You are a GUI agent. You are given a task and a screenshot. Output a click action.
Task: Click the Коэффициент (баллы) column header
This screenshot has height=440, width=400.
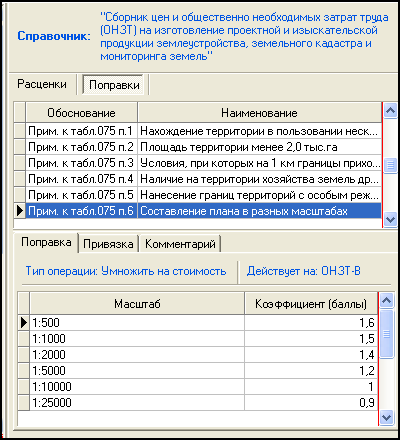click(x=311, y=303)
